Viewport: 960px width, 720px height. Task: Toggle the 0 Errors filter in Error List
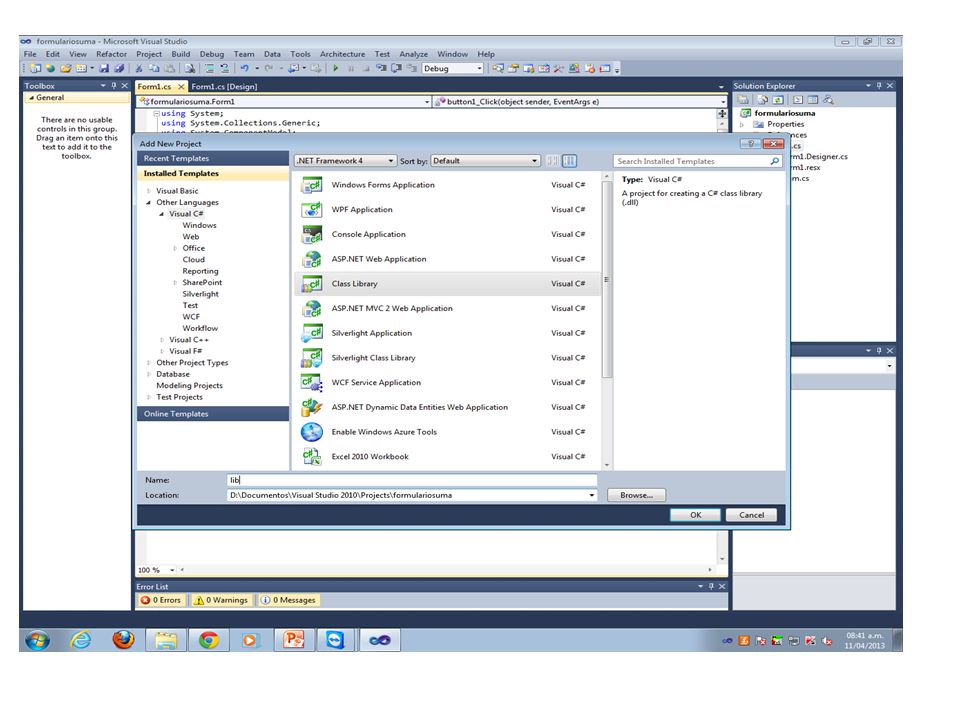coord(161,601)
